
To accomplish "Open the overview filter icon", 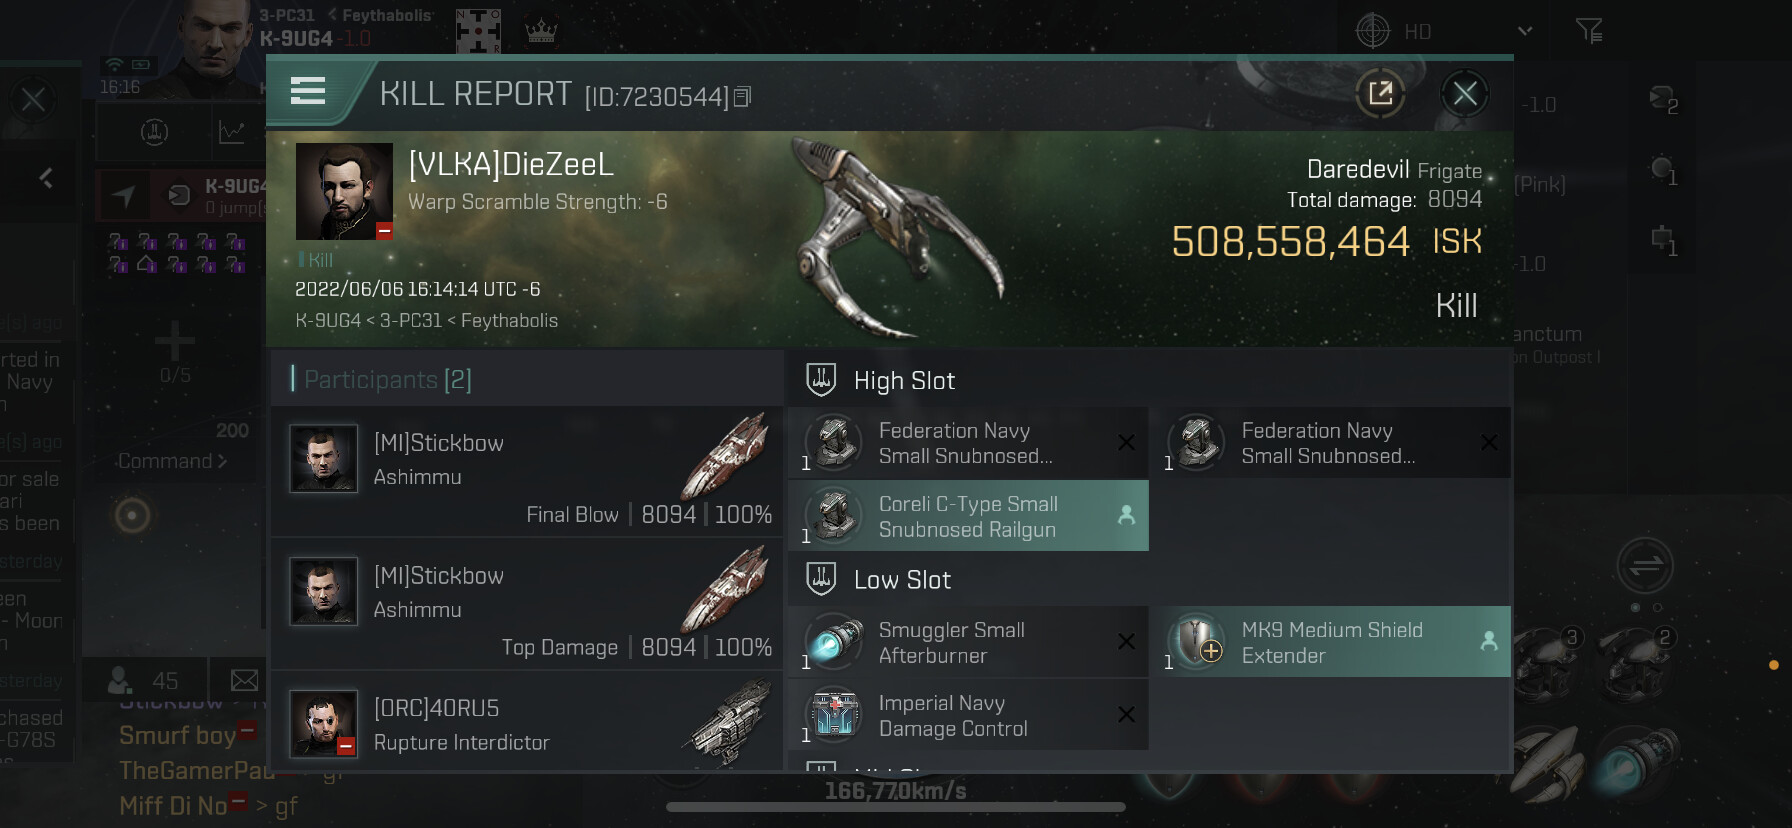I will click(x=1590, y=31).
